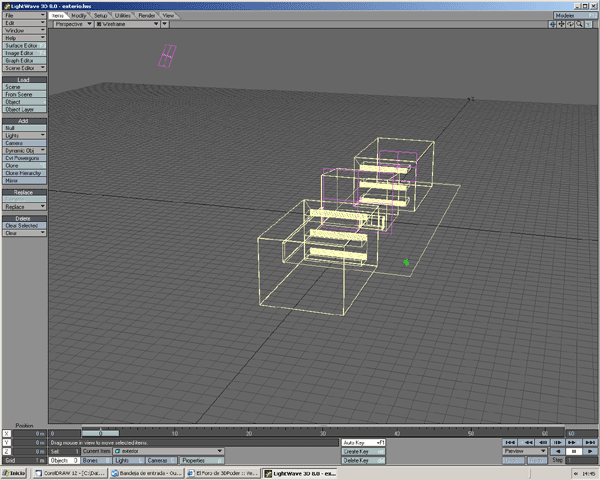Click frame 30 on the timeline

pos(323,433)
